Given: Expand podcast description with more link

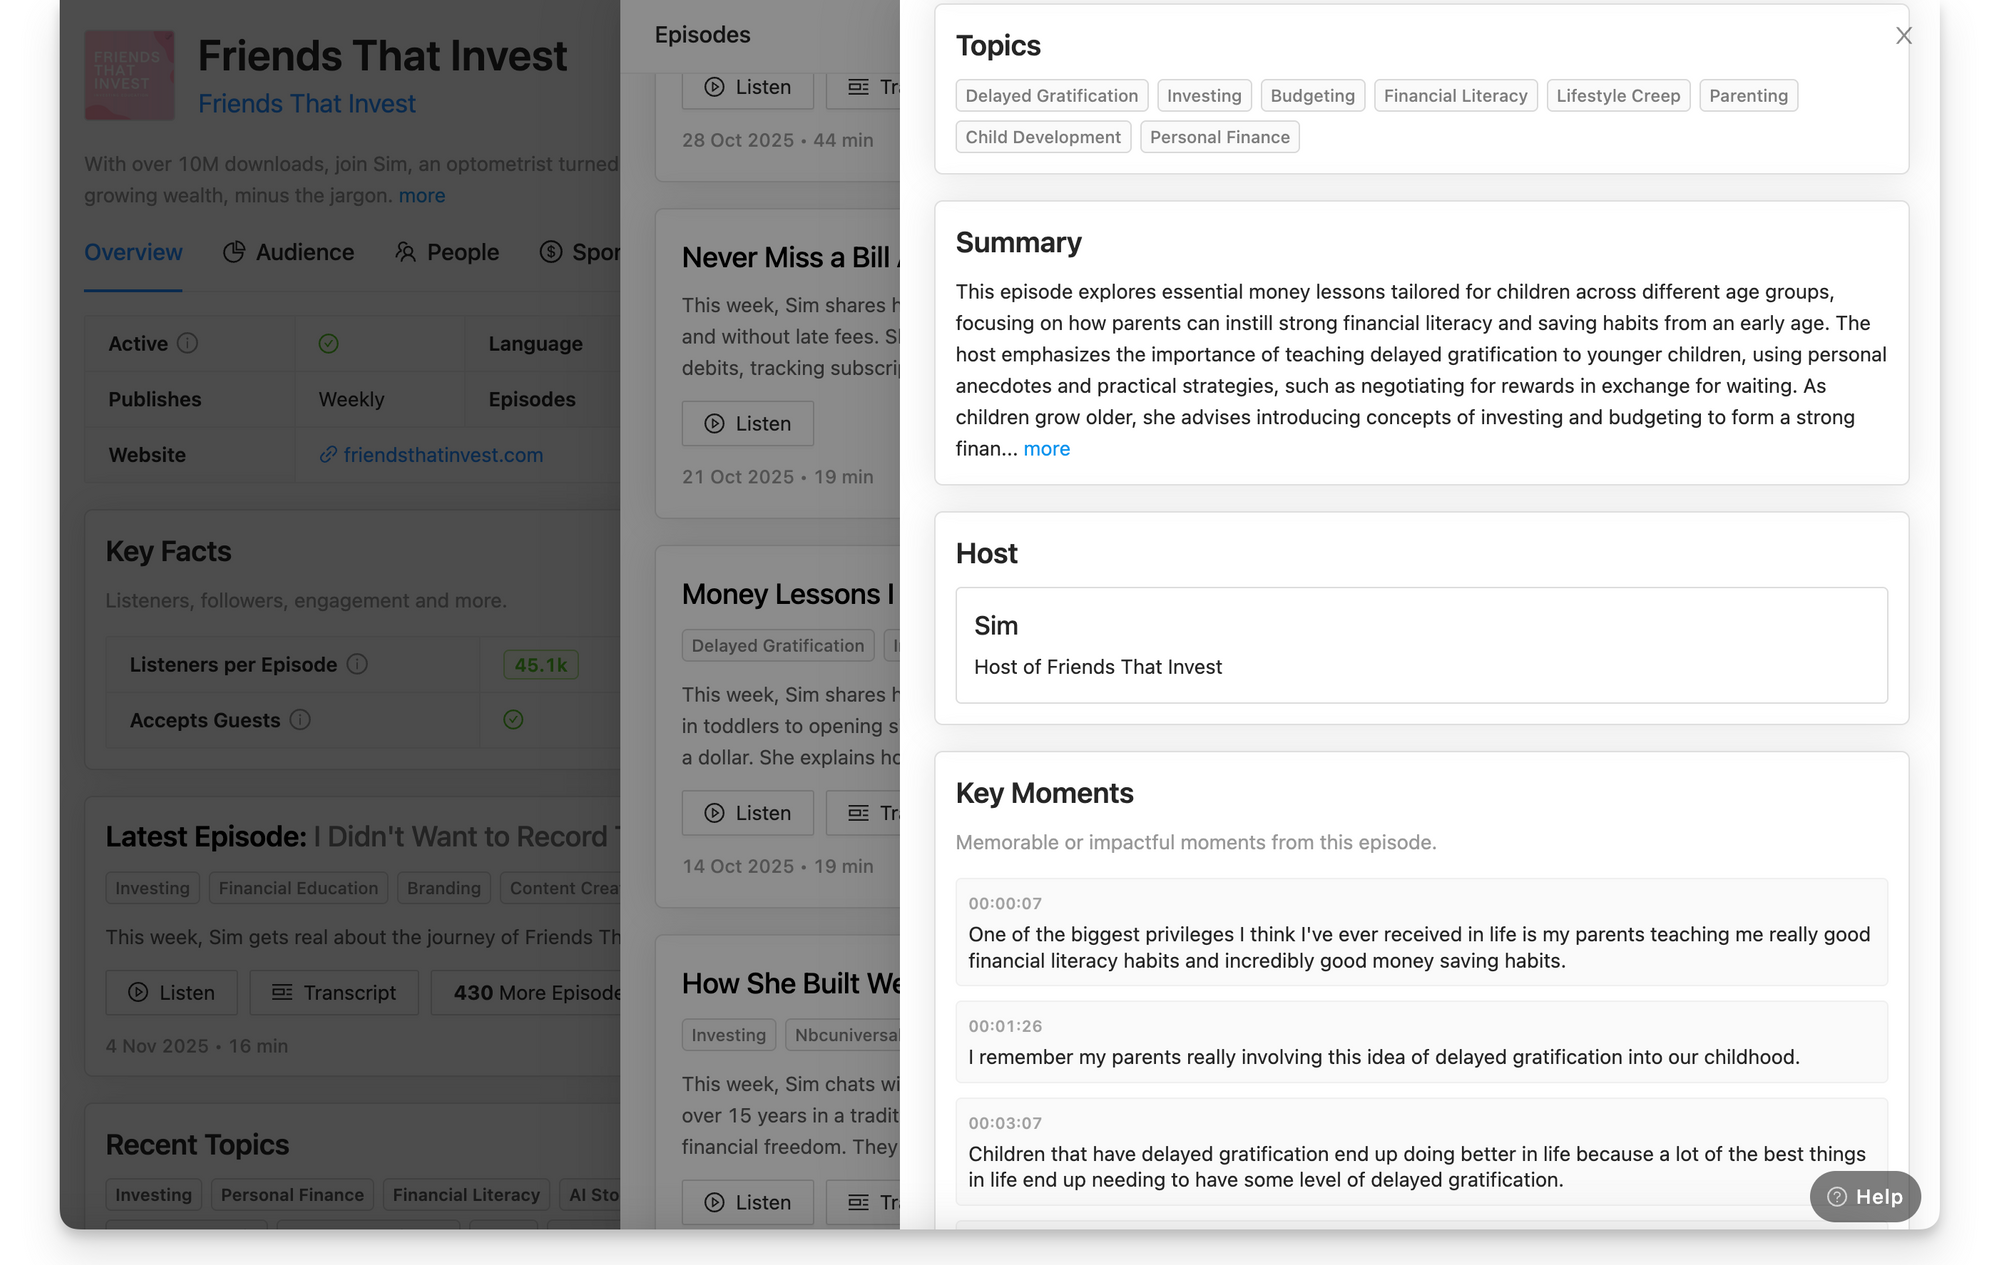Looking at the screenshot, I should pyautogui.click(x=421, y=195).
